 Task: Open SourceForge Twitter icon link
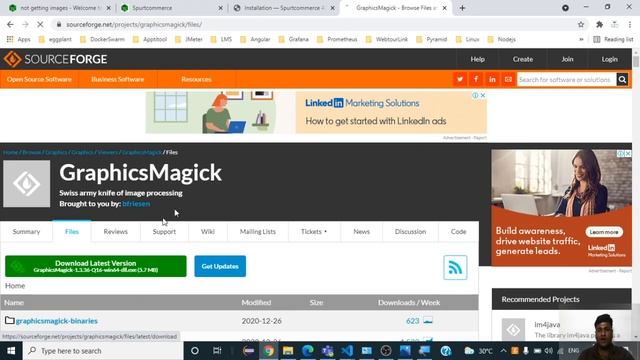tap(460, 80)
